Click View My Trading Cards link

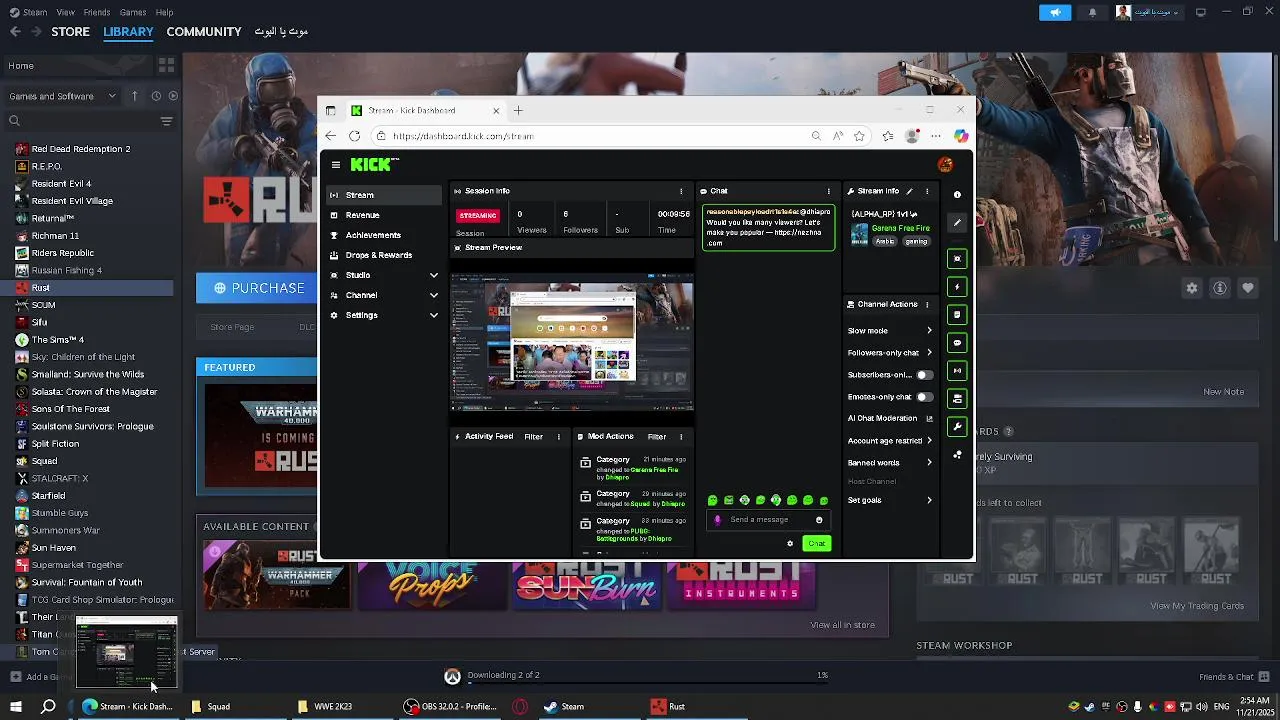1197,606
